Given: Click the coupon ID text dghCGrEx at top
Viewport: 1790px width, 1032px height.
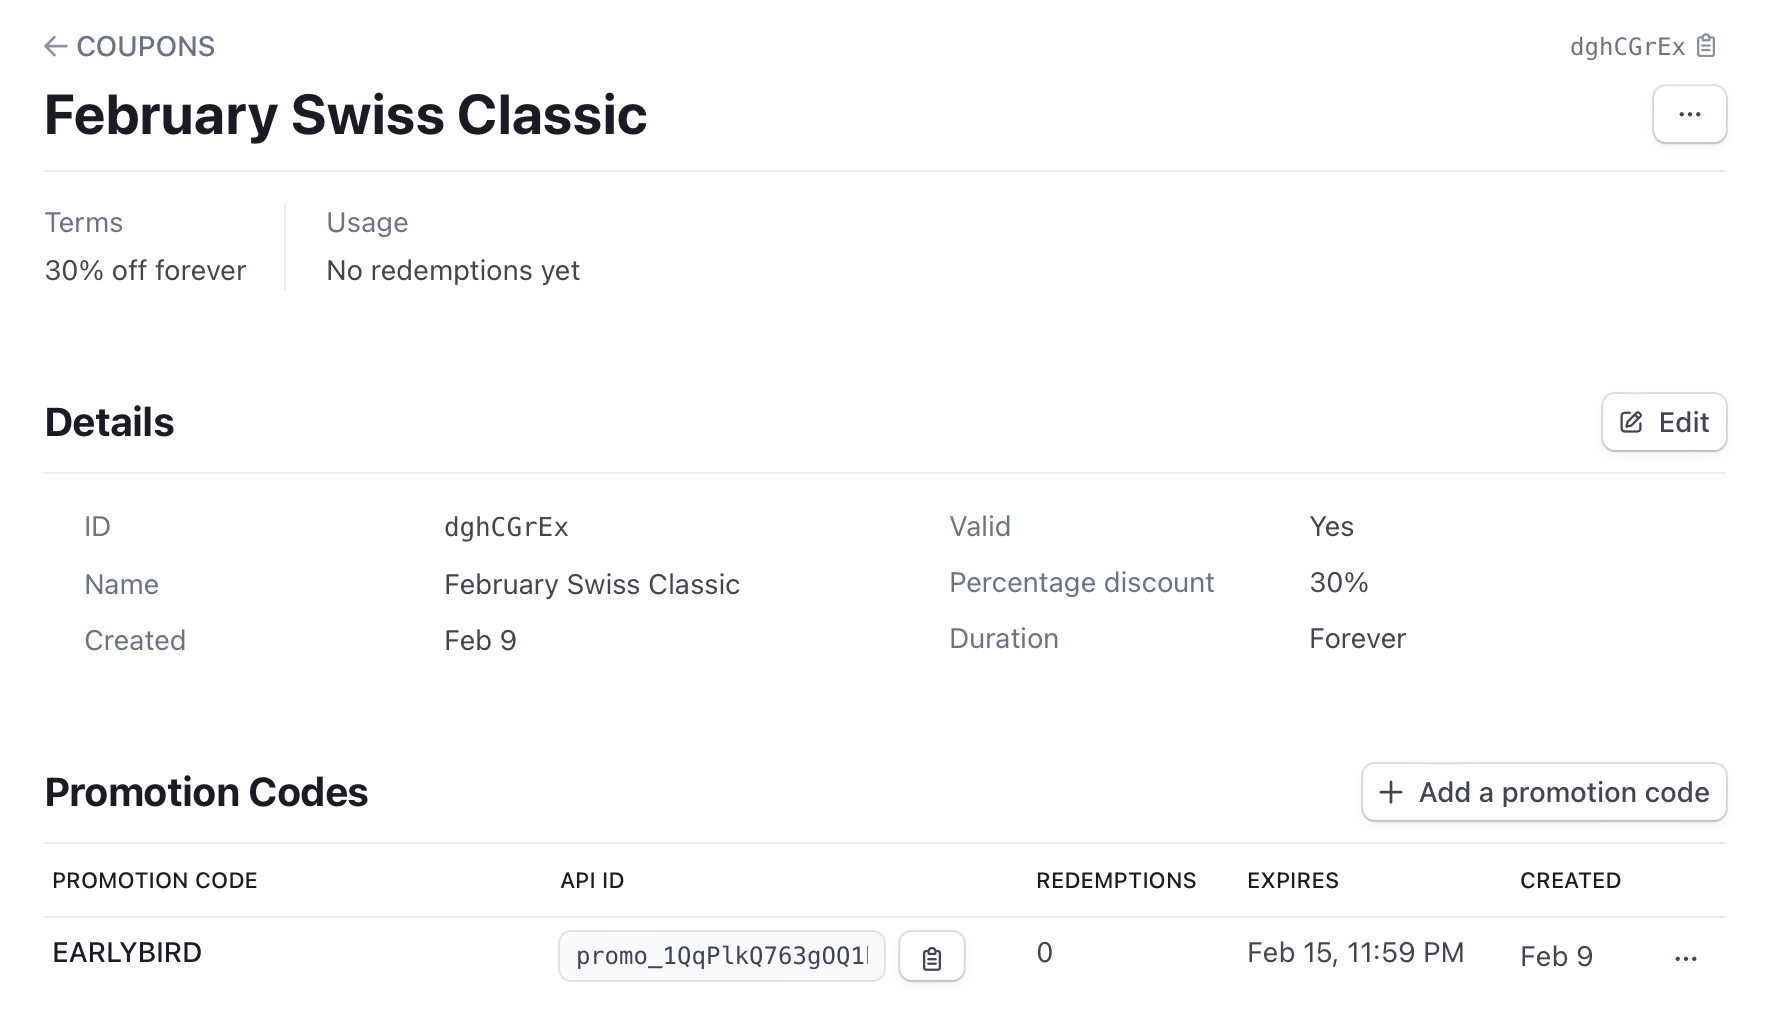Looking at the screenshot, I should tap(1627, 46).
